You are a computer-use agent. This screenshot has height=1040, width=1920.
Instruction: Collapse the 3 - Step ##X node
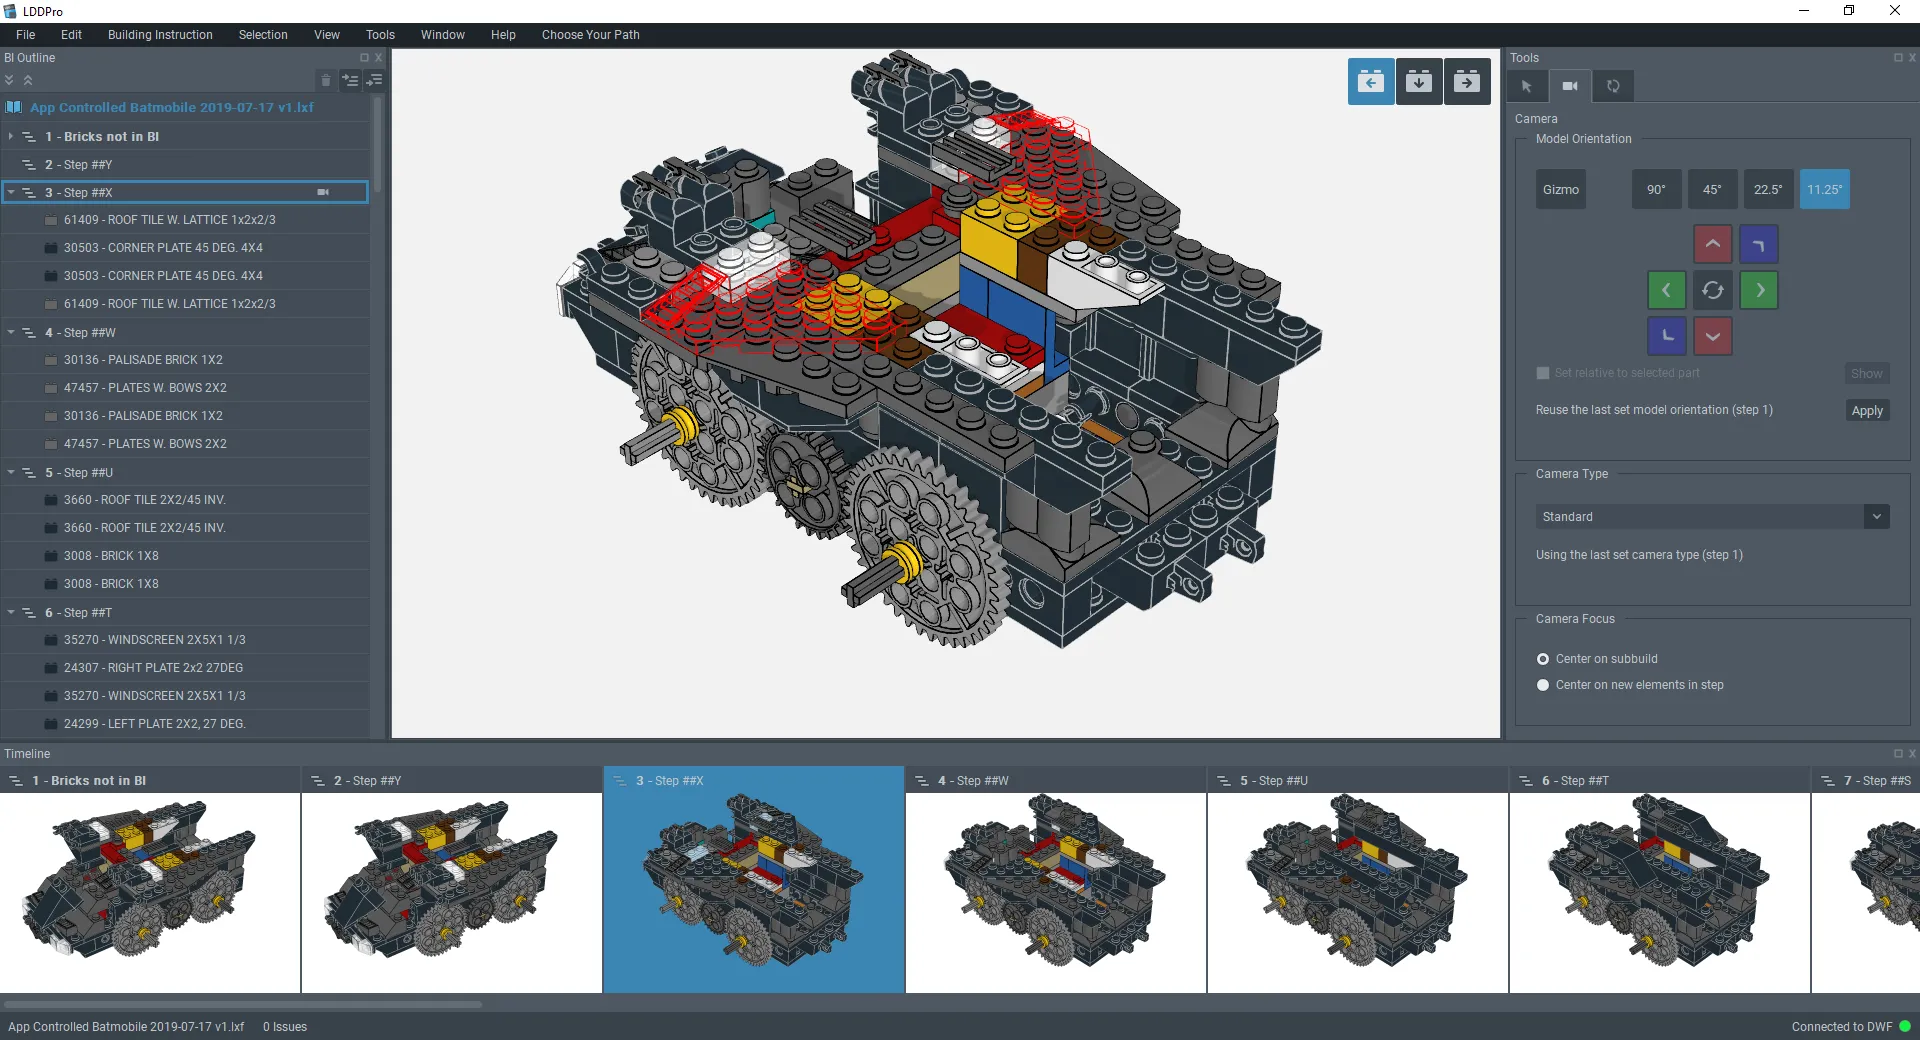click(11, 192)
